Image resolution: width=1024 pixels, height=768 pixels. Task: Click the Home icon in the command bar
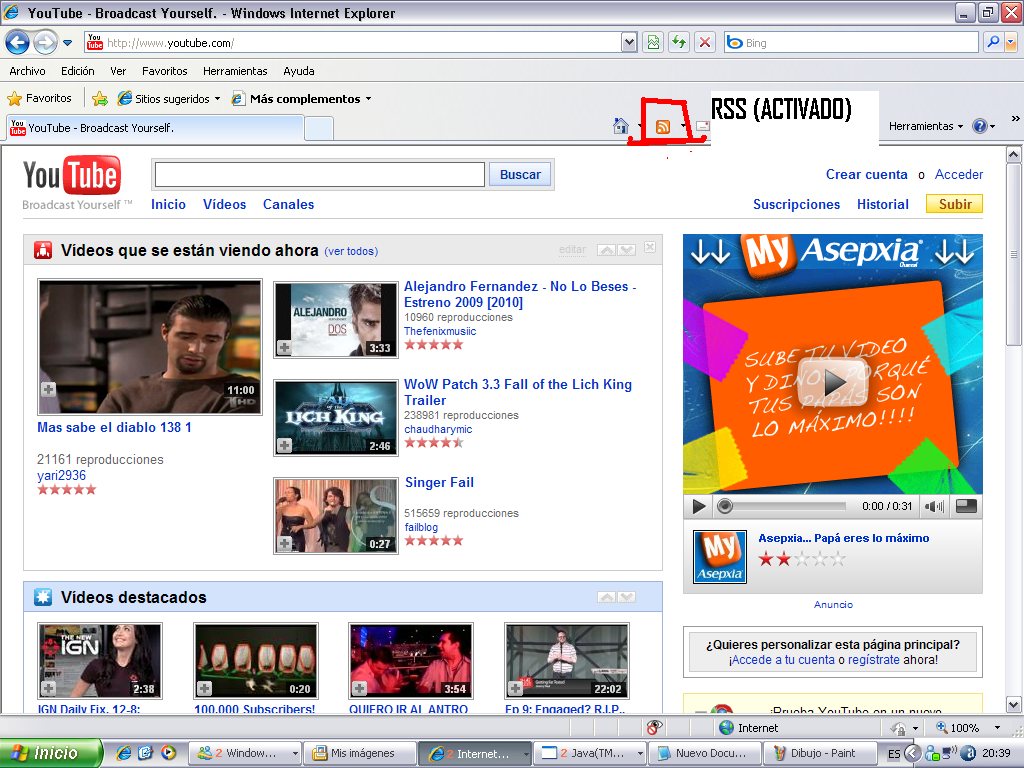(621, 126)
